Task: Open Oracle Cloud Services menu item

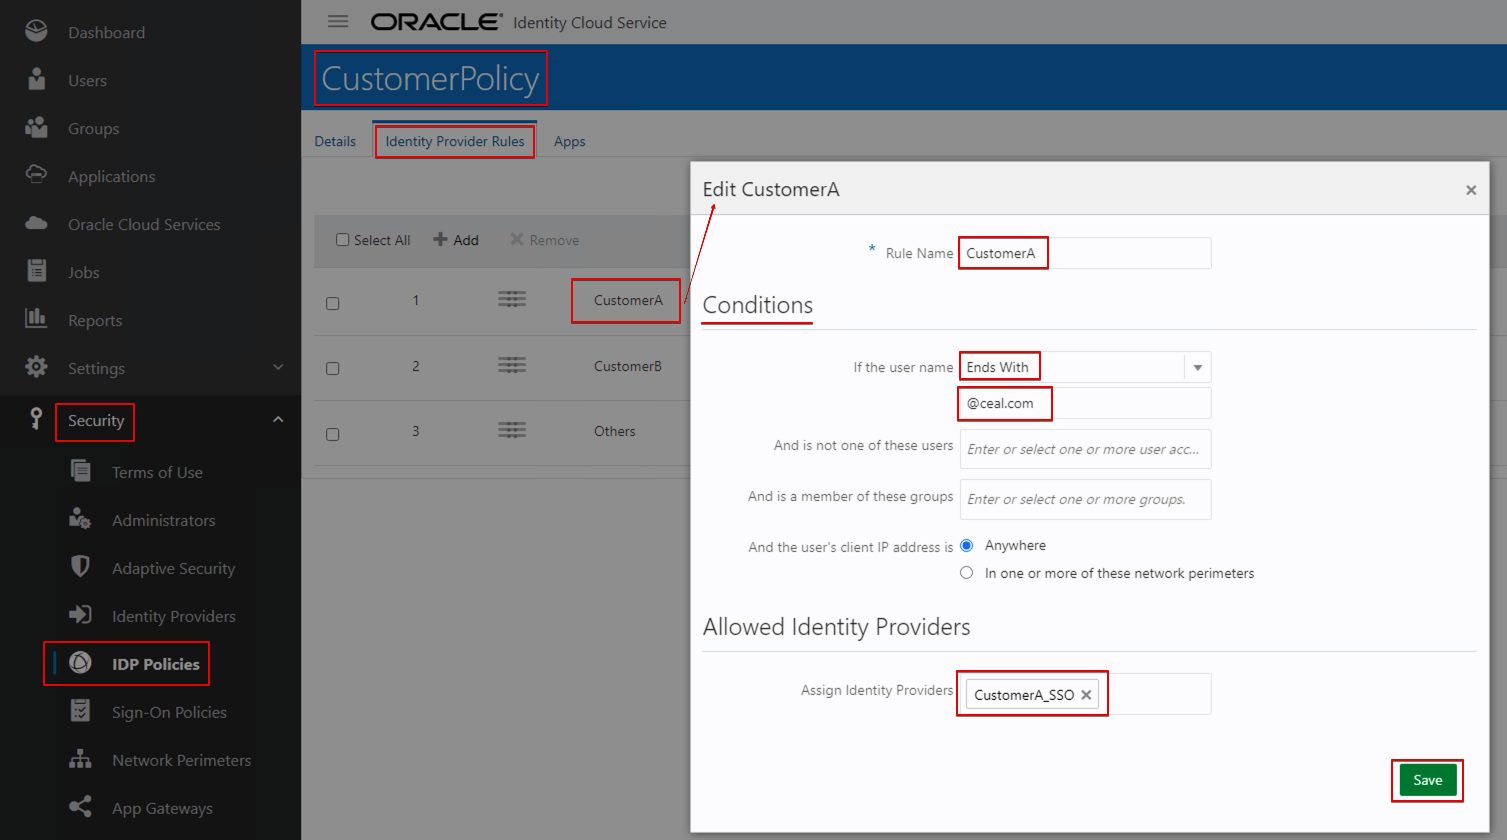Action: [144, 224]
